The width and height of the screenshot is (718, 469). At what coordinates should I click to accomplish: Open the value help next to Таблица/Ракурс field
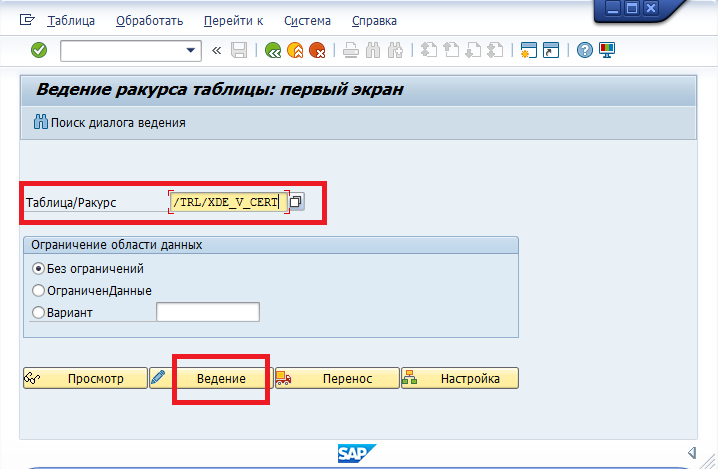[x=297, y=202]
